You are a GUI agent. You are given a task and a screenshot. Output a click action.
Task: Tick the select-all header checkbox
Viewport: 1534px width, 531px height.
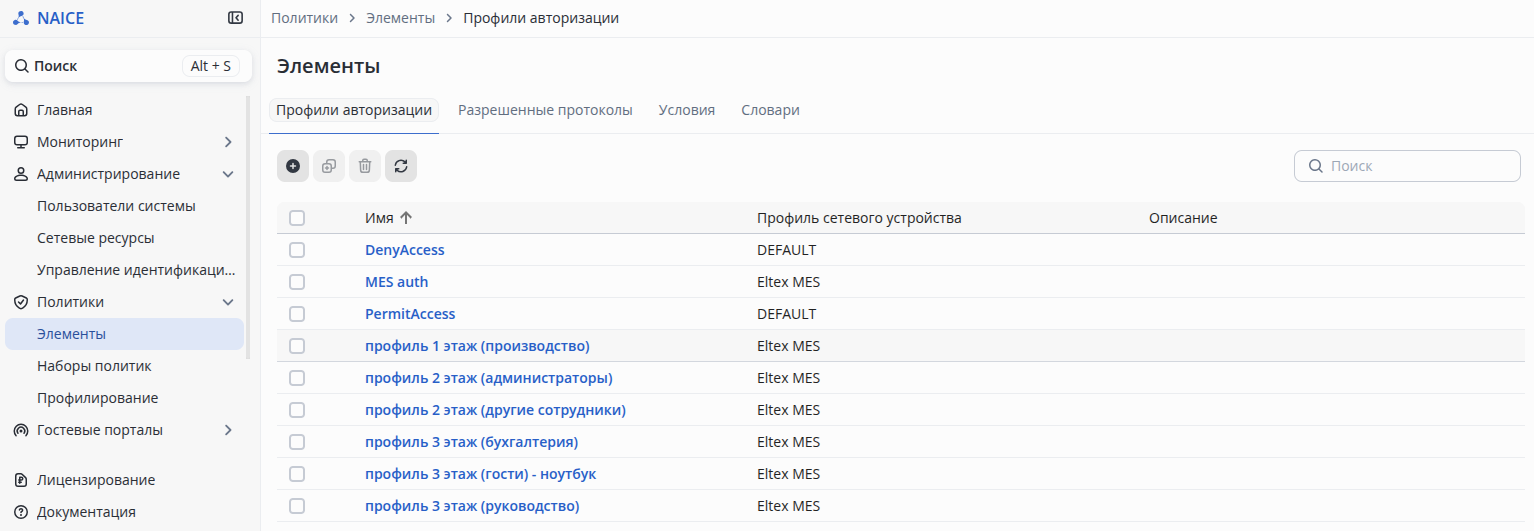click(x=297, y=218)
